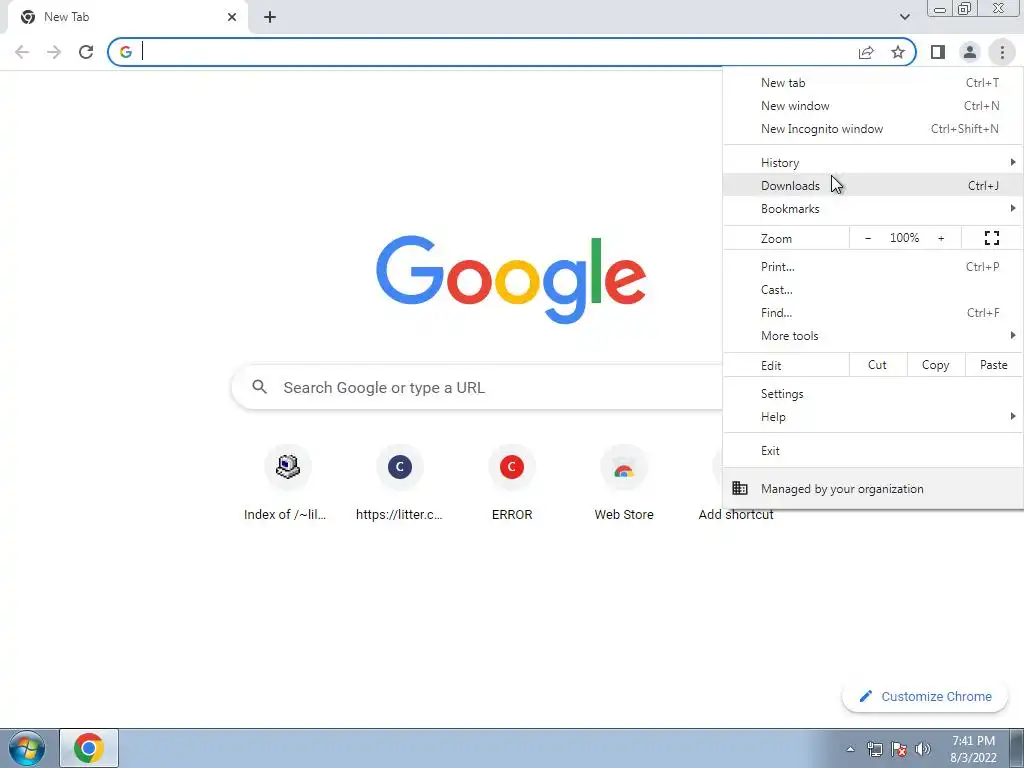Open the https://litter.c shortcut tile
The image size is (1024, 768).
coord(399,483)
